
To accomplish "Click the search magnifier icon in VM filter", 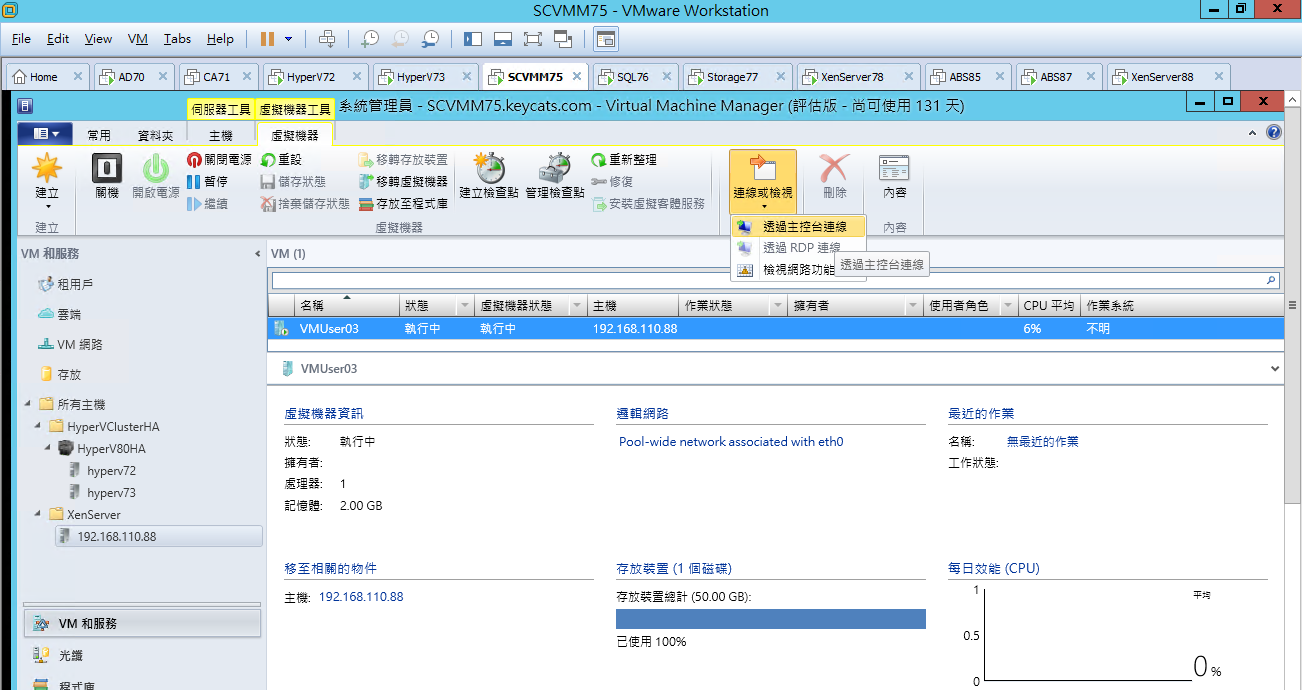I will click(1272, 281).
